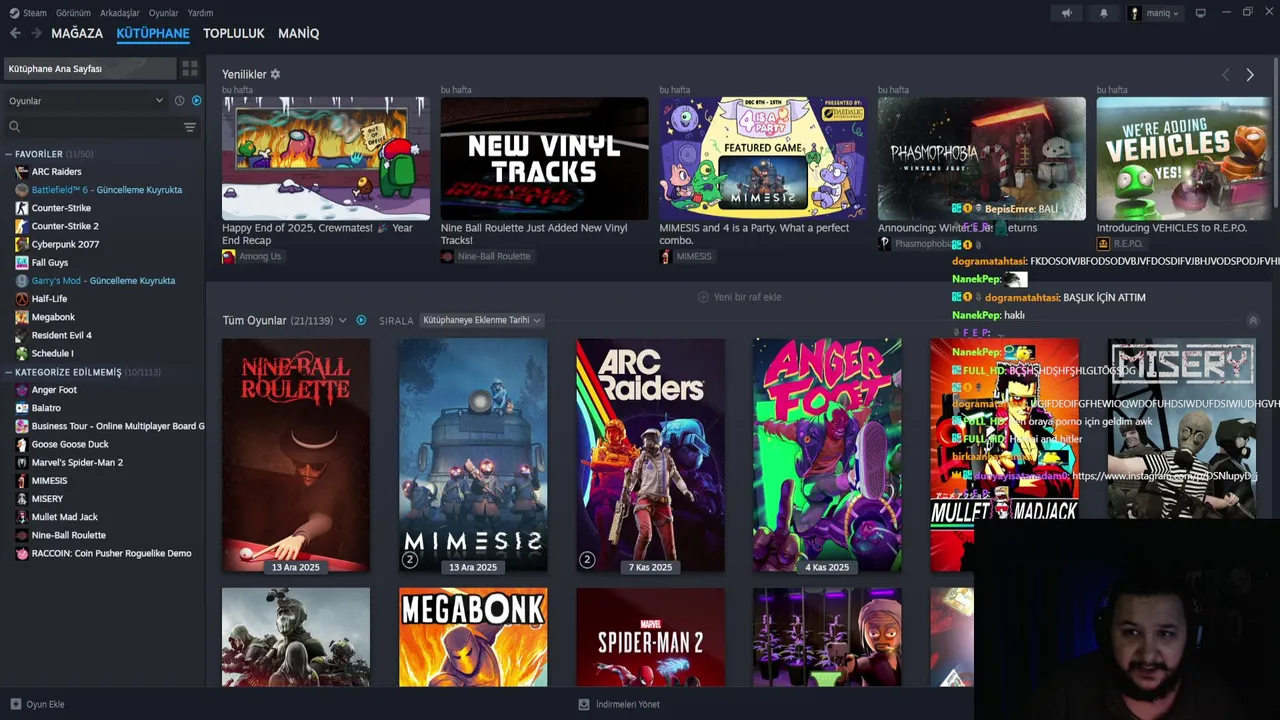Select MIMESIS game cover art
This screenshot has height=720, width=1280.
(x=473, y=455)
